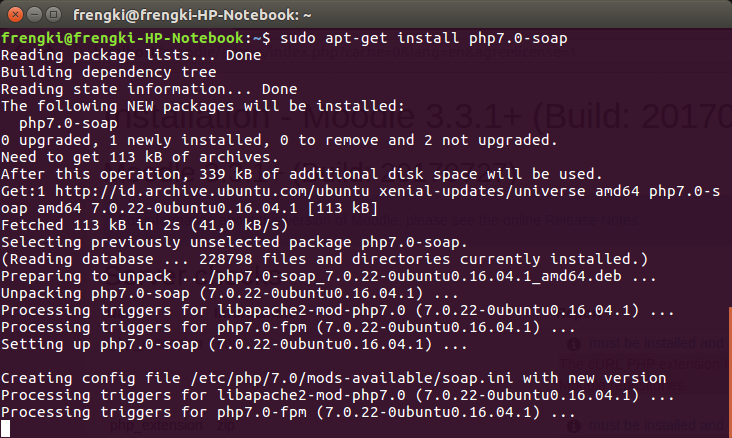This screenshot has height=438, width=732.
Task: Click the 'Selecting previously unselected package' line
Action: click(234, 242)
